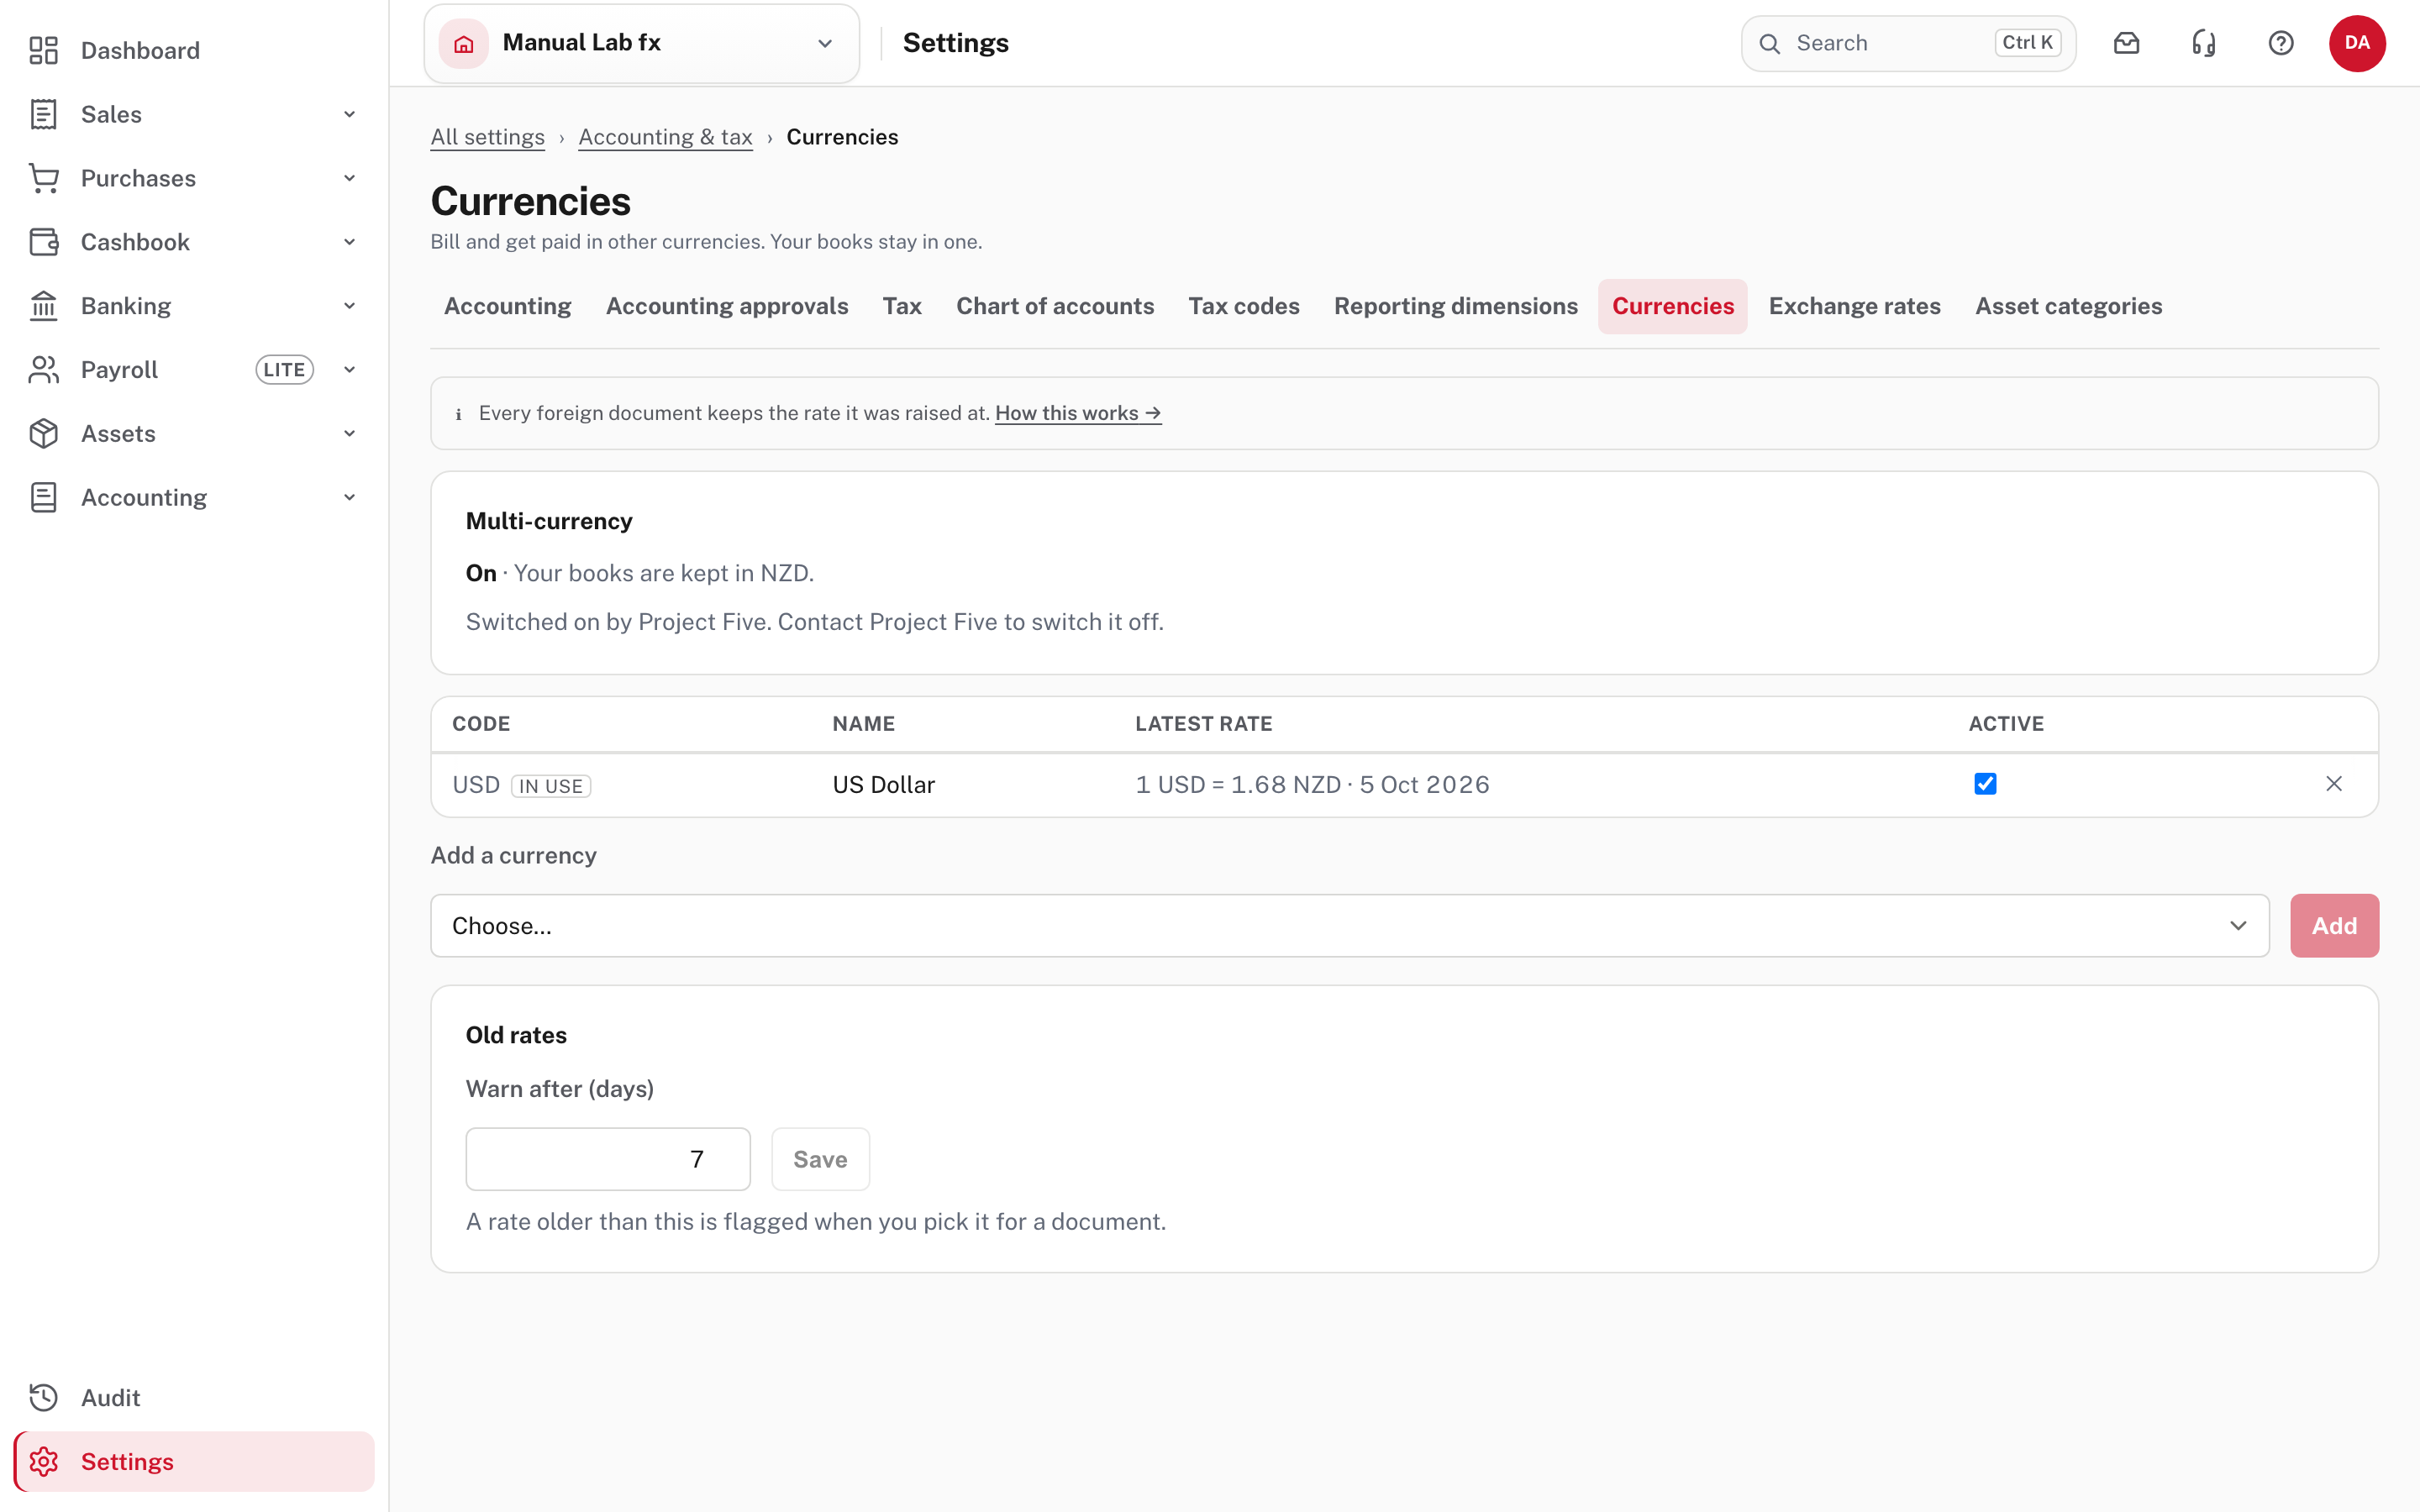This screenshot has width=2420, height=1512.
Task: Click the LITE badge beside Payroll
Action: 284,370
